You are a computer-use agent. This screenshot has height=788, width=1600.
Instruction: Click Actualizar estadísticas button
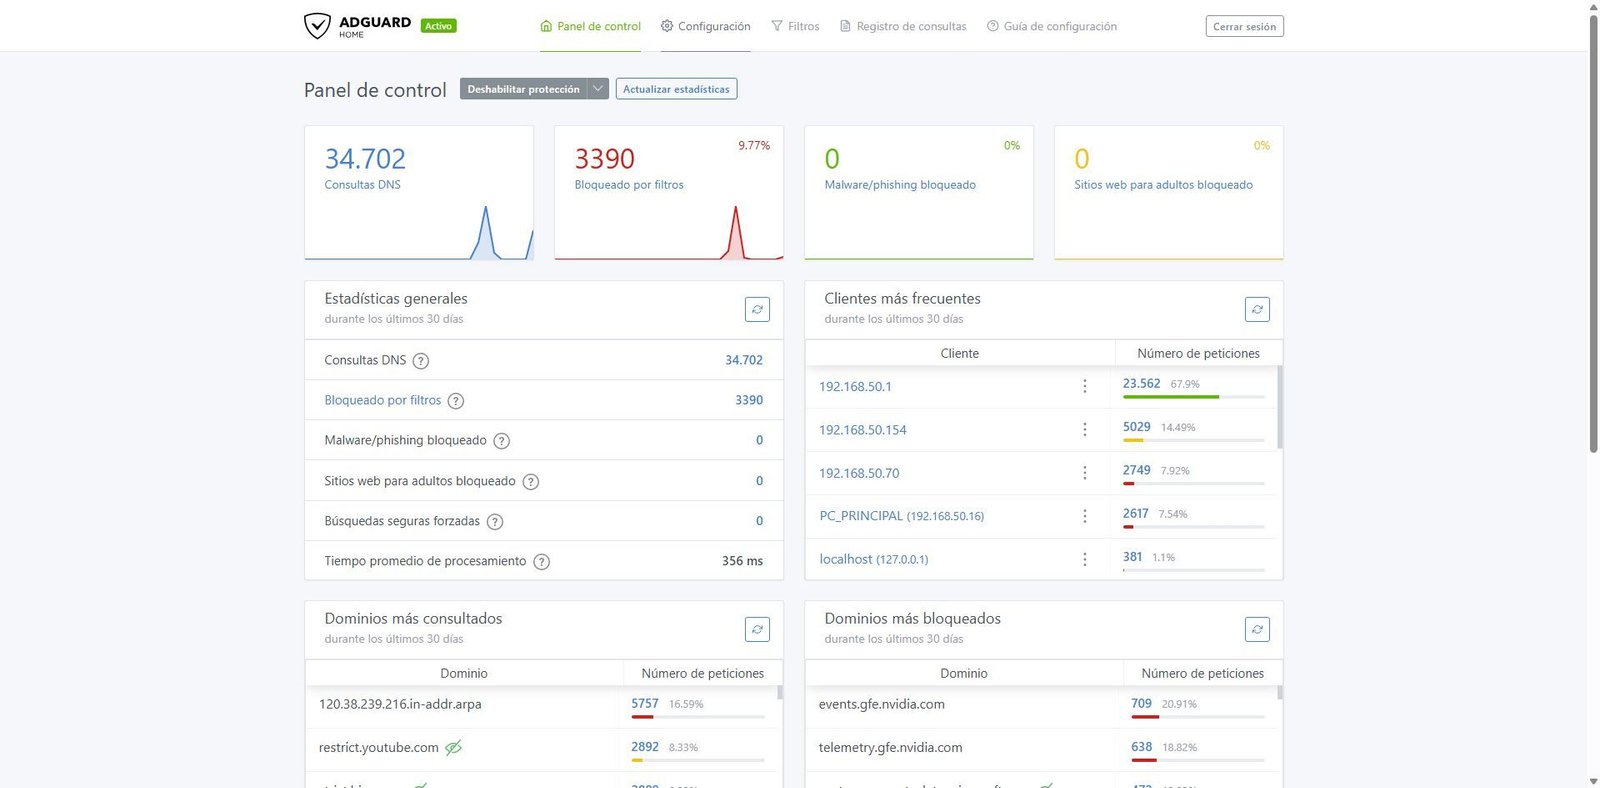676,89
